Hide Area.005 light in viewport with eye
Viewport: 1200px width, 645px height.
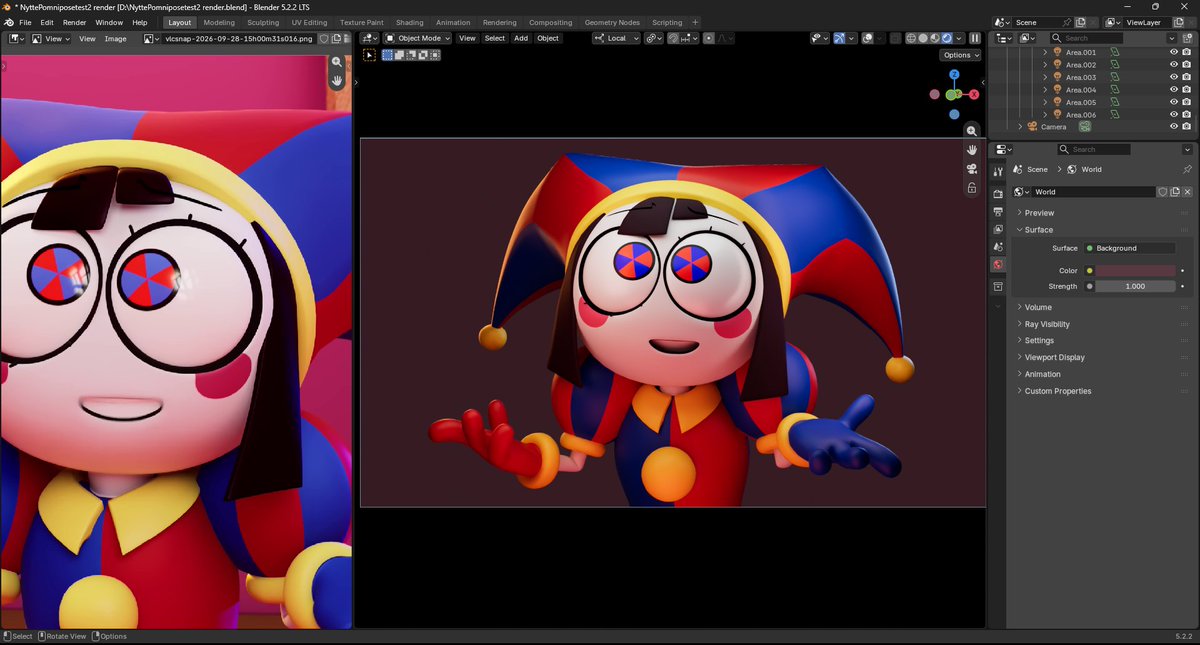[x=1174, y=102]
